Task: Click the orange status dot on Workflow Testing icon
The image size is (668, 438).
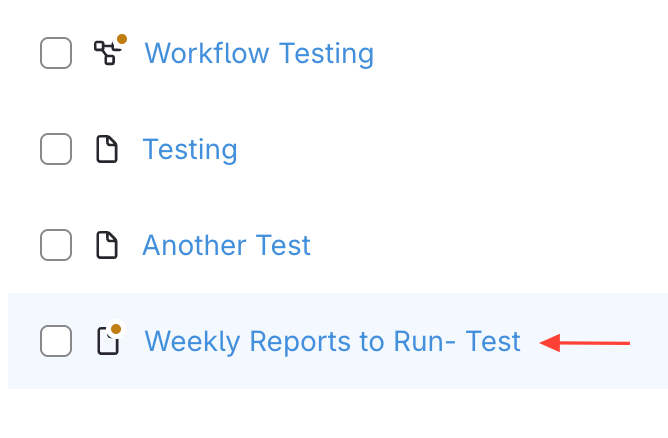Action: click(x=122, y=39)
